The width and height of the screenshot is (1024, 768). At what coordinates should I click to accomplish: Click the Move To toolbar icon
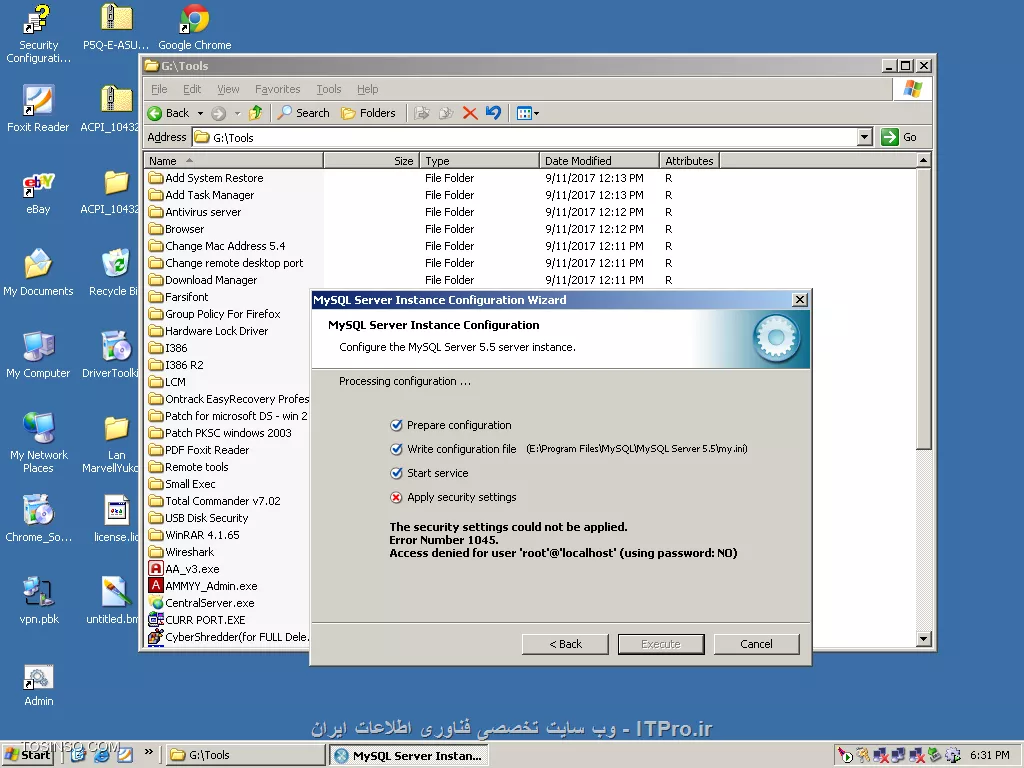tap(422, 113)
